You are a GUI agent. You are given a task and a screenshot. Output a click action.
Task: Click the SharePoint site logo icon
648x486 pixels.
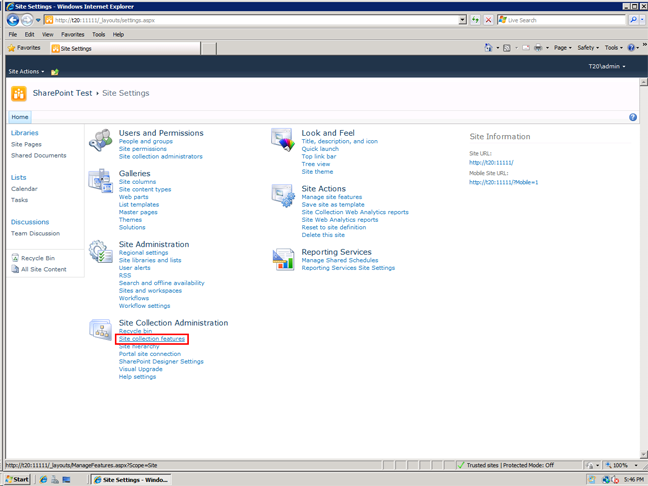[x=19, y=93]
